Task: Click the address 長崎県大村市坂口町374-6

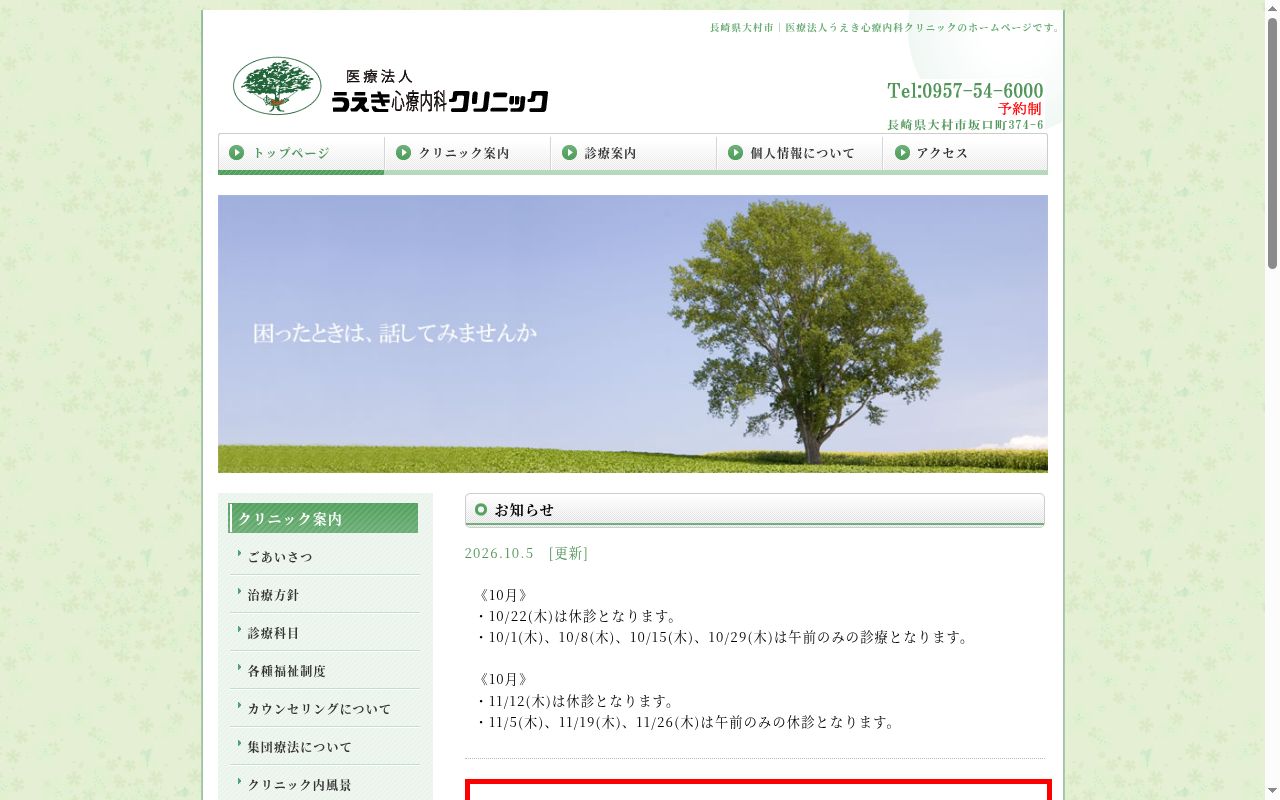Action: (x=965, y=125)
